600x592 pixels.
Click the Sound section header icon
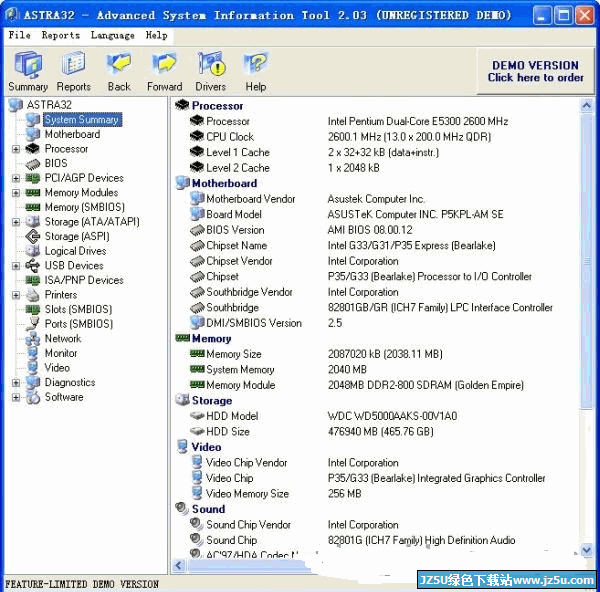click(x=182, y=509)
